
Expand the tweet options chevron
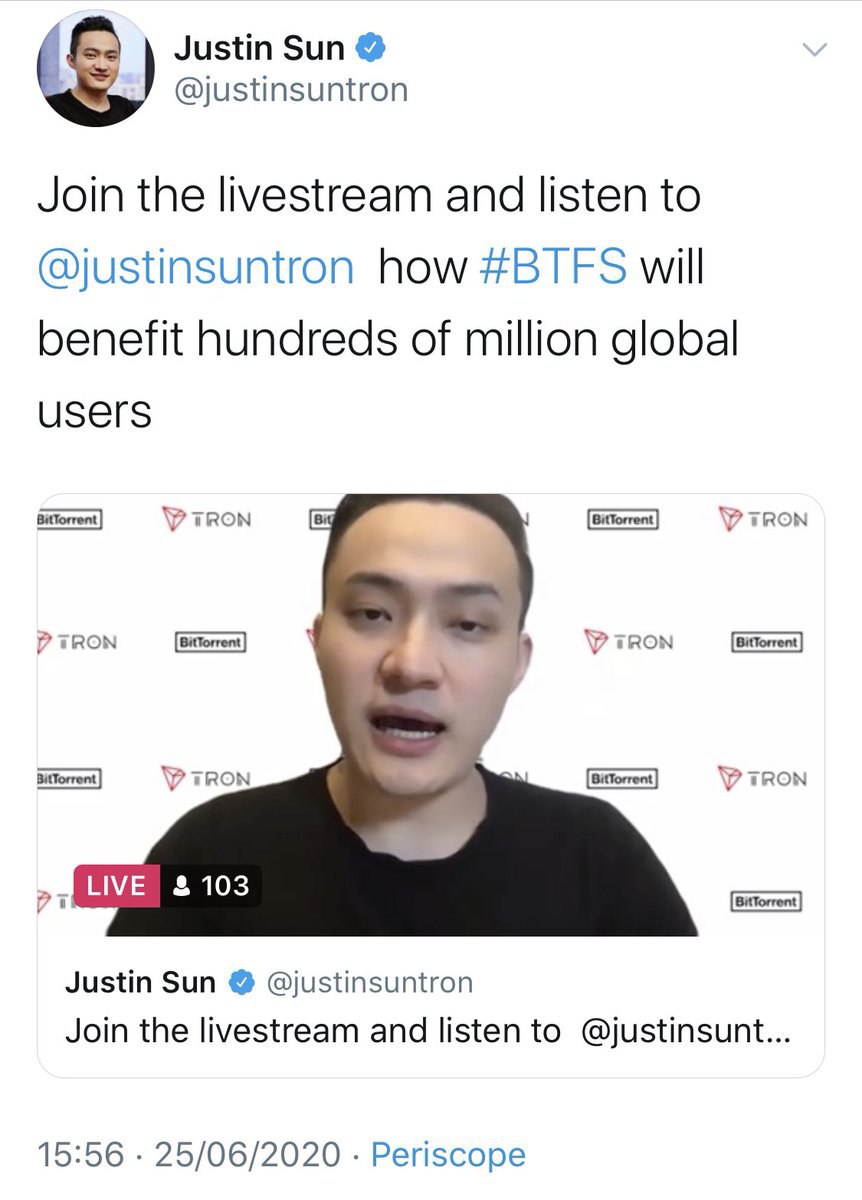[x=816, y=50]
